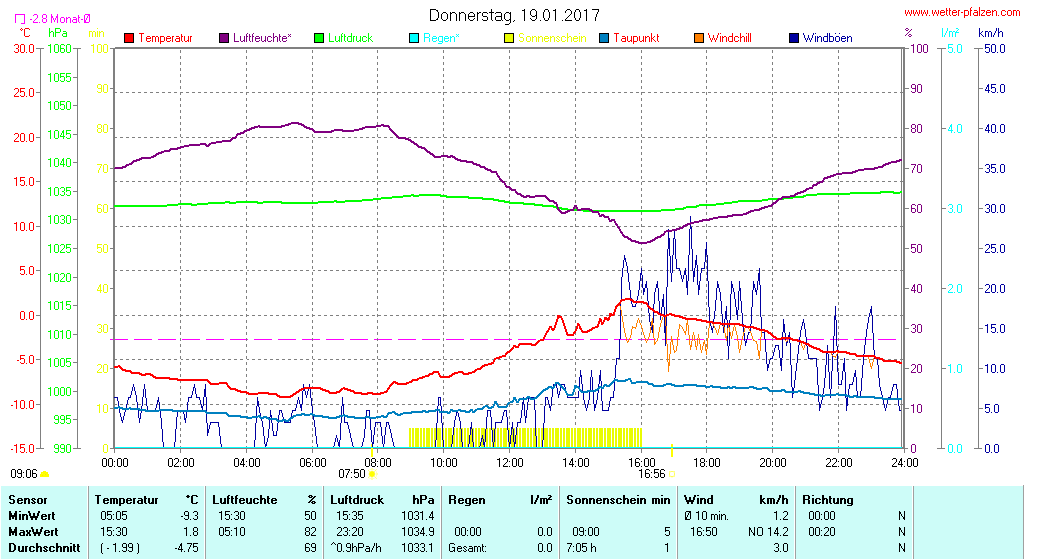Viewport: 1058px width, 559px height.
Task: Click the 09:00 sunshine time entry
Action: pos(586,532)
